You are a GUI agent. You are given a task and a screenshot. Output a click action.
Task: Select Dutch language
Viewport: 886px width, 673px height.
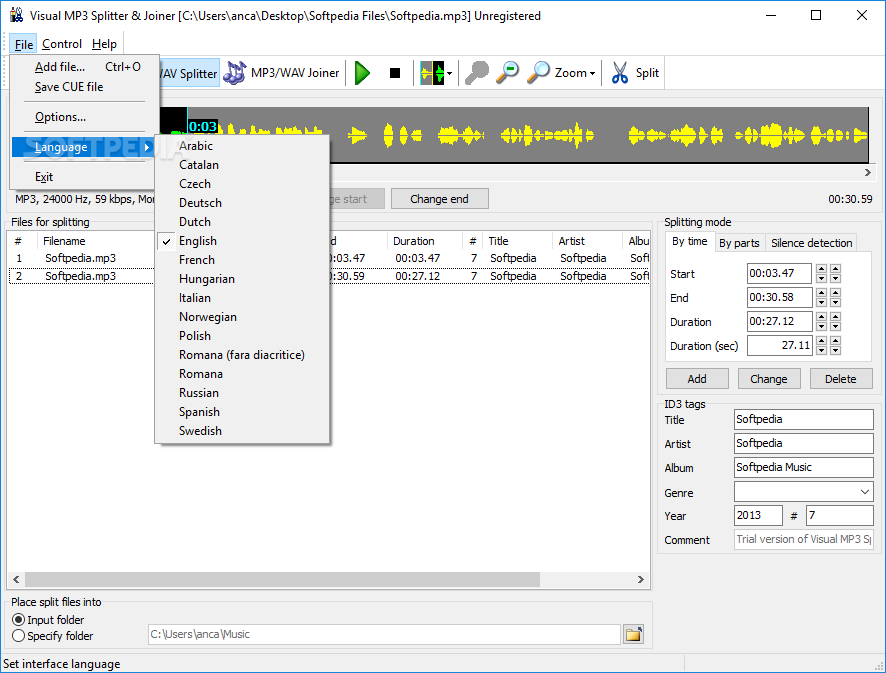pyautogui.click(x=242, y=222)
